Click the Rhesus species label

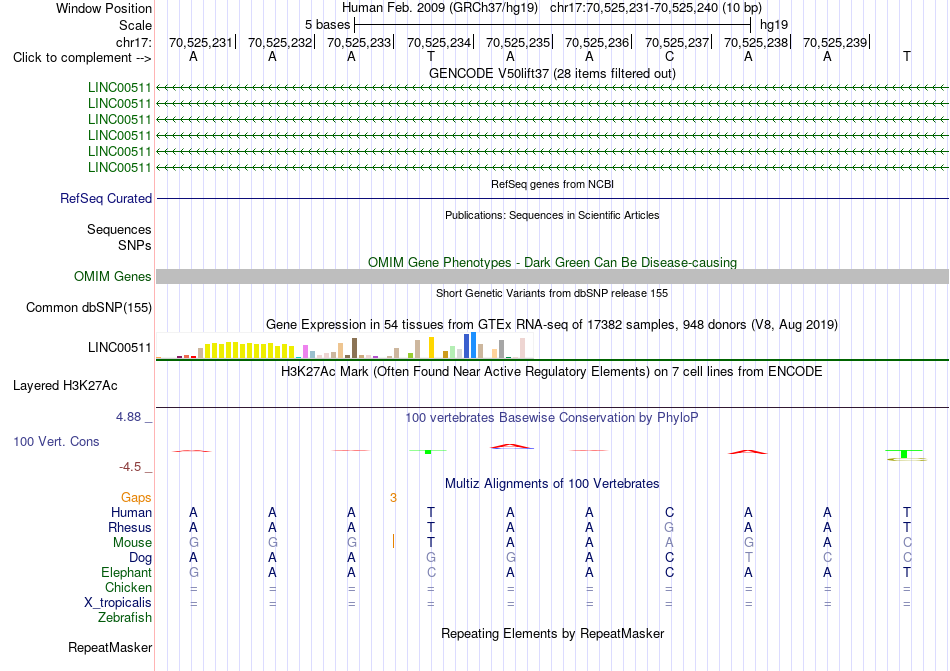130,527
